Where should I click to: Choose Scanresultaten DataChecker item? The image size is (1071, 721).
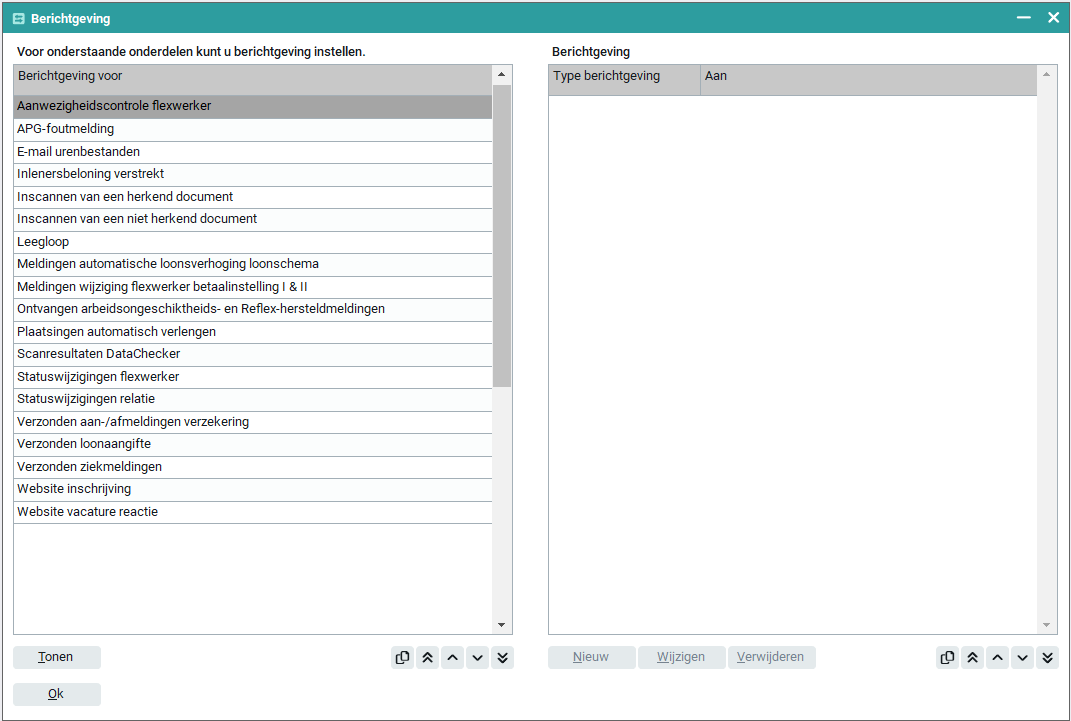click(x=98, y=354)
